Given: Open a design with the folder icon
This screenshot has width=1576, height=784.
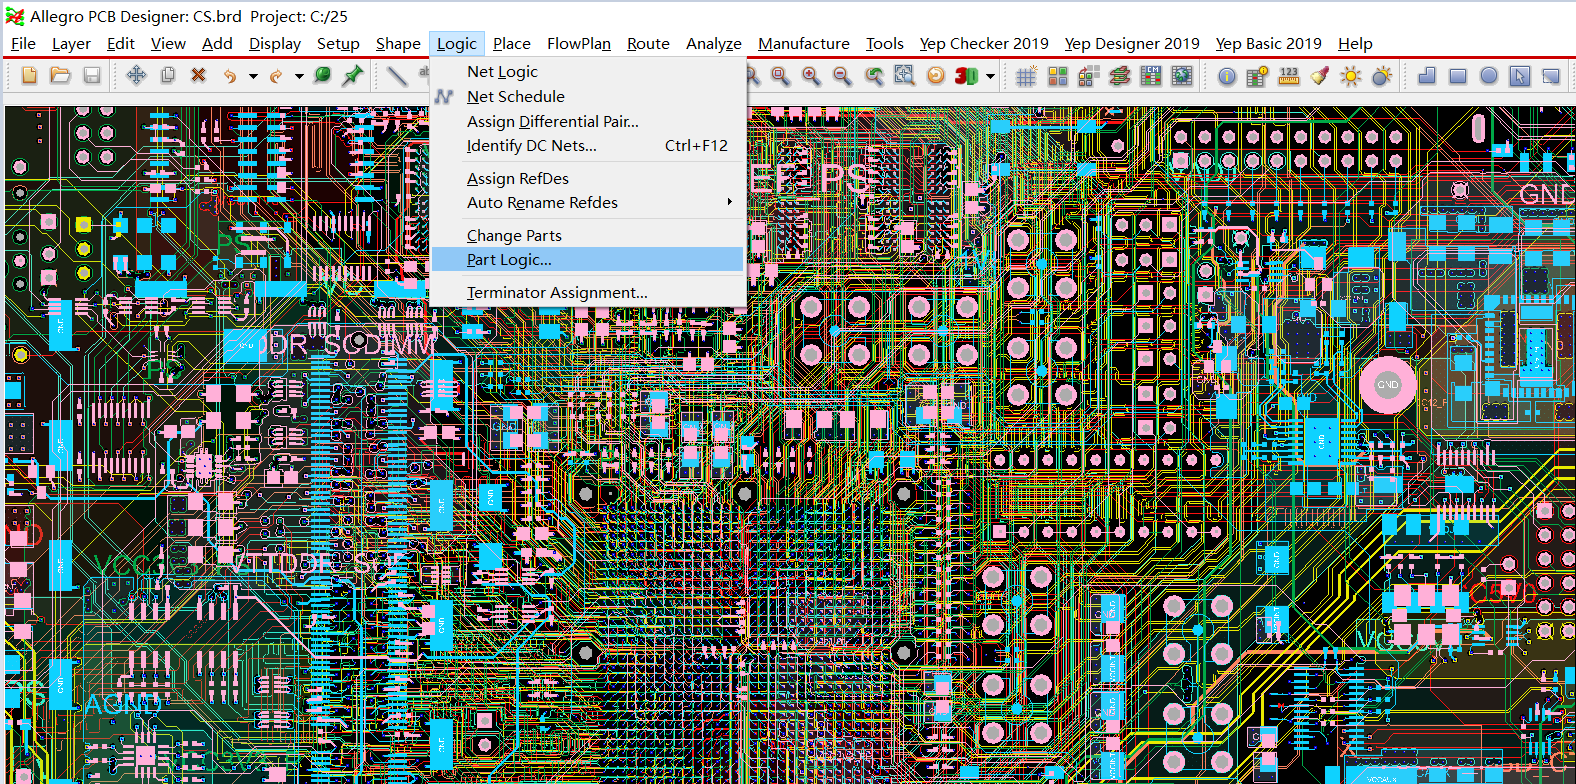Looking at the screenshot, I should coord(60,76).
